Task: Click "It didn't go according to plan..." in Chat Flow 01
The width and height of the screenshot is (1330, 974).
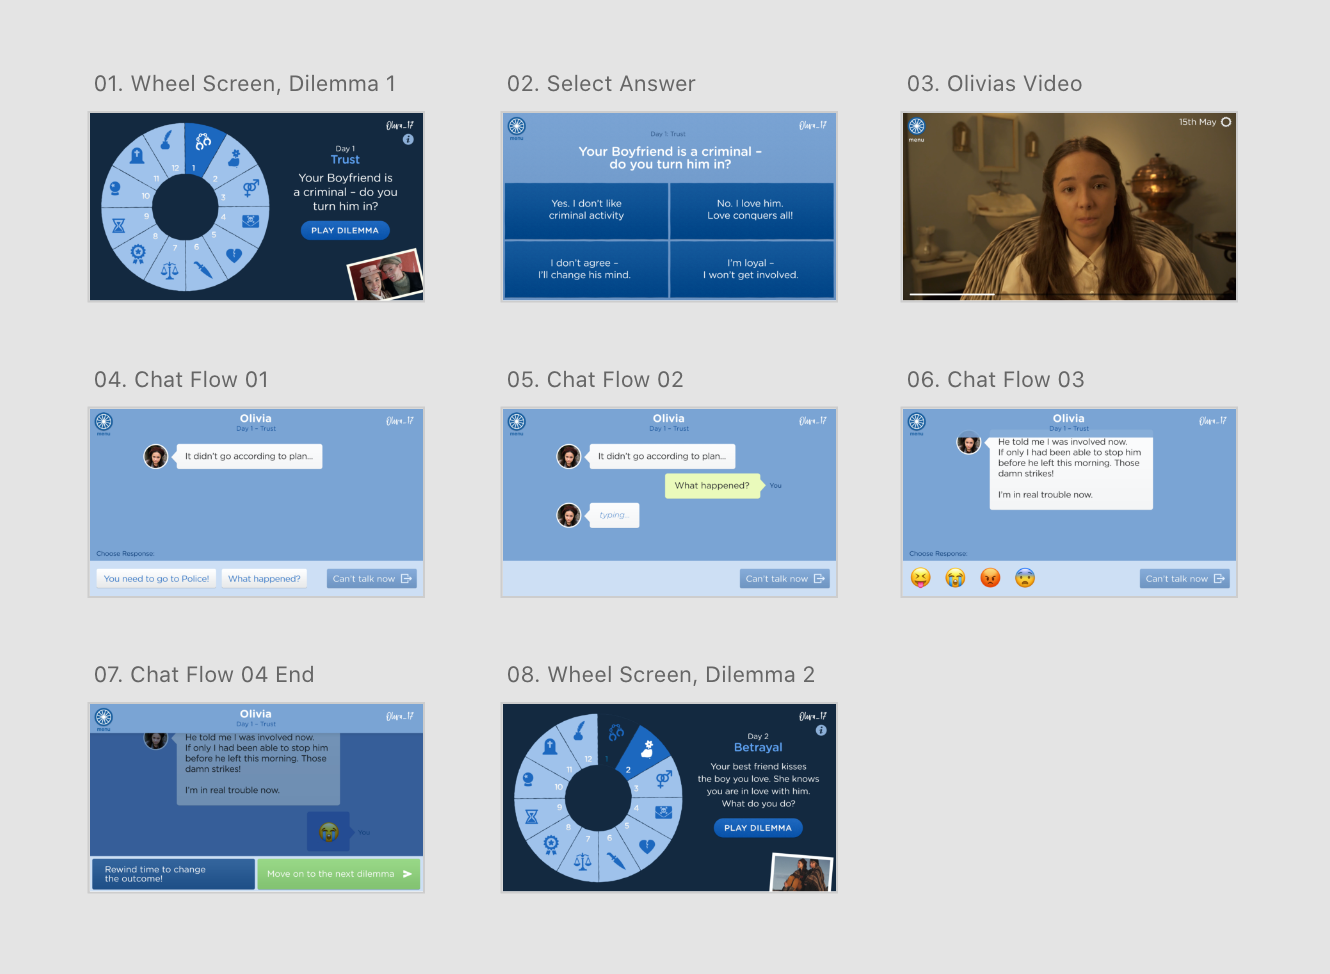Action: tap(249, 456)
